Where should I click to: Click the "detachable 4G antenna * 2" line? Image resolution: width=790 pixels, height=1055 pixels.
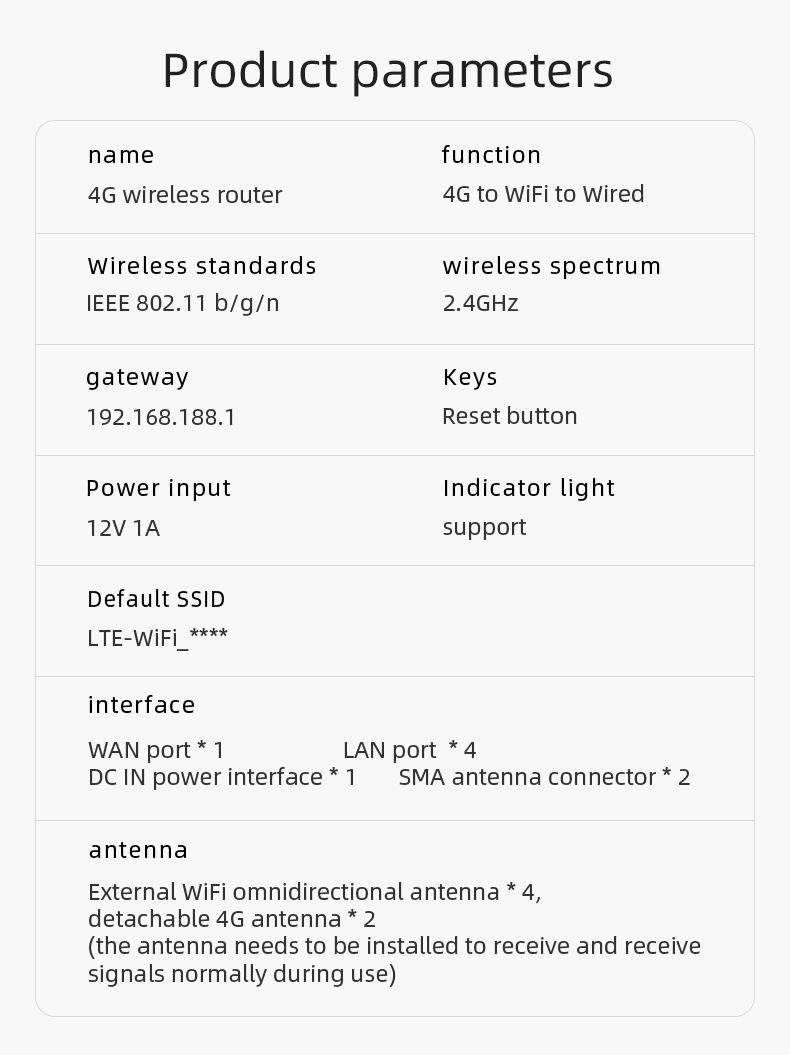pos(231,918)
